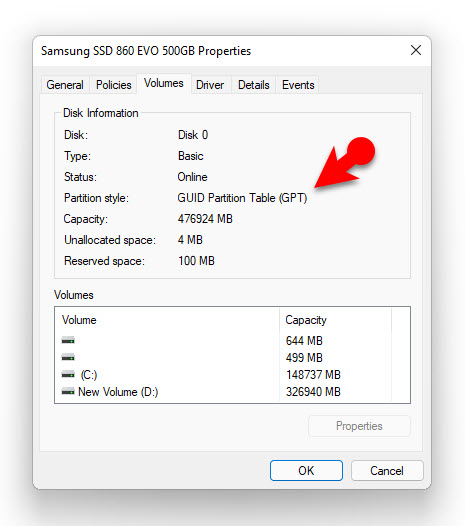Switch to the General tab
This screenshot has height=526, width=465.
point(65,85)
